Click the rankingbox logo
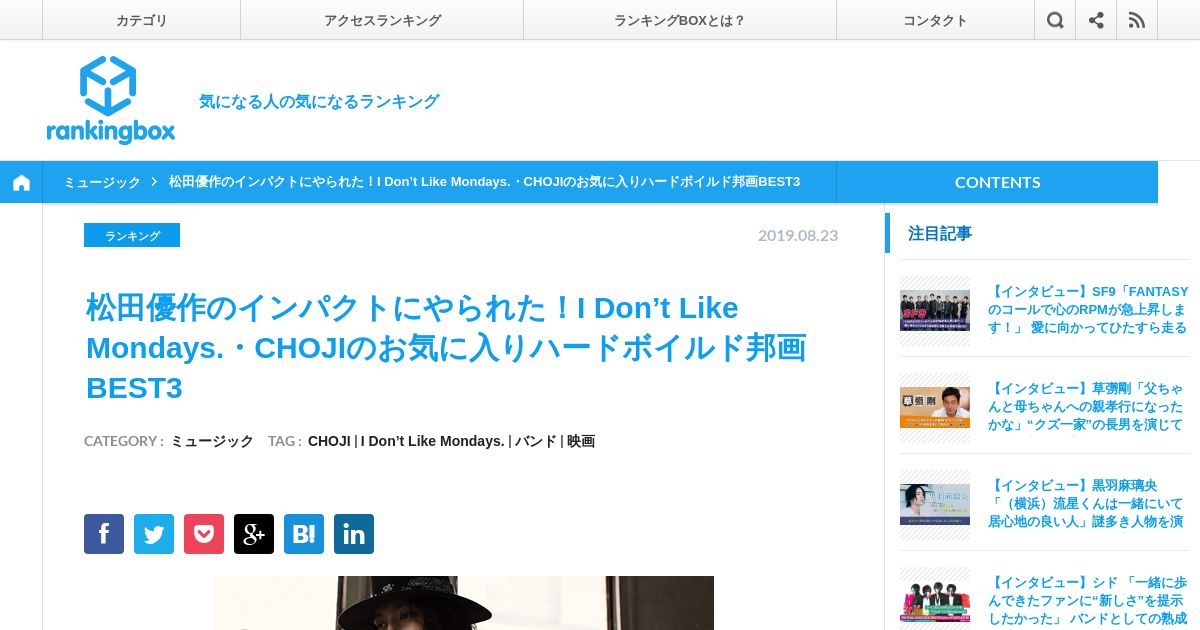Viewport: 1200px width, 630px height. click(x=110, y=100)
